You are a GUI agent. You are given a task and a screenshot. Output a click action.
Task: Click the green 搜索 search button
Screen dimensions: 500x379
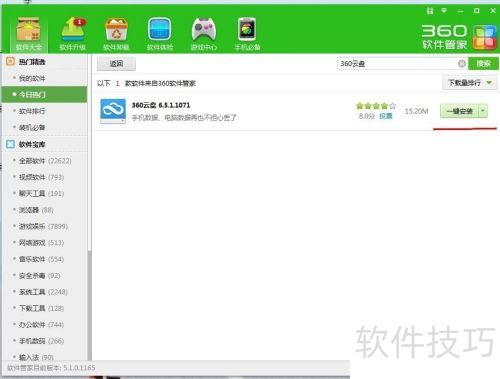tap(483, 63)
